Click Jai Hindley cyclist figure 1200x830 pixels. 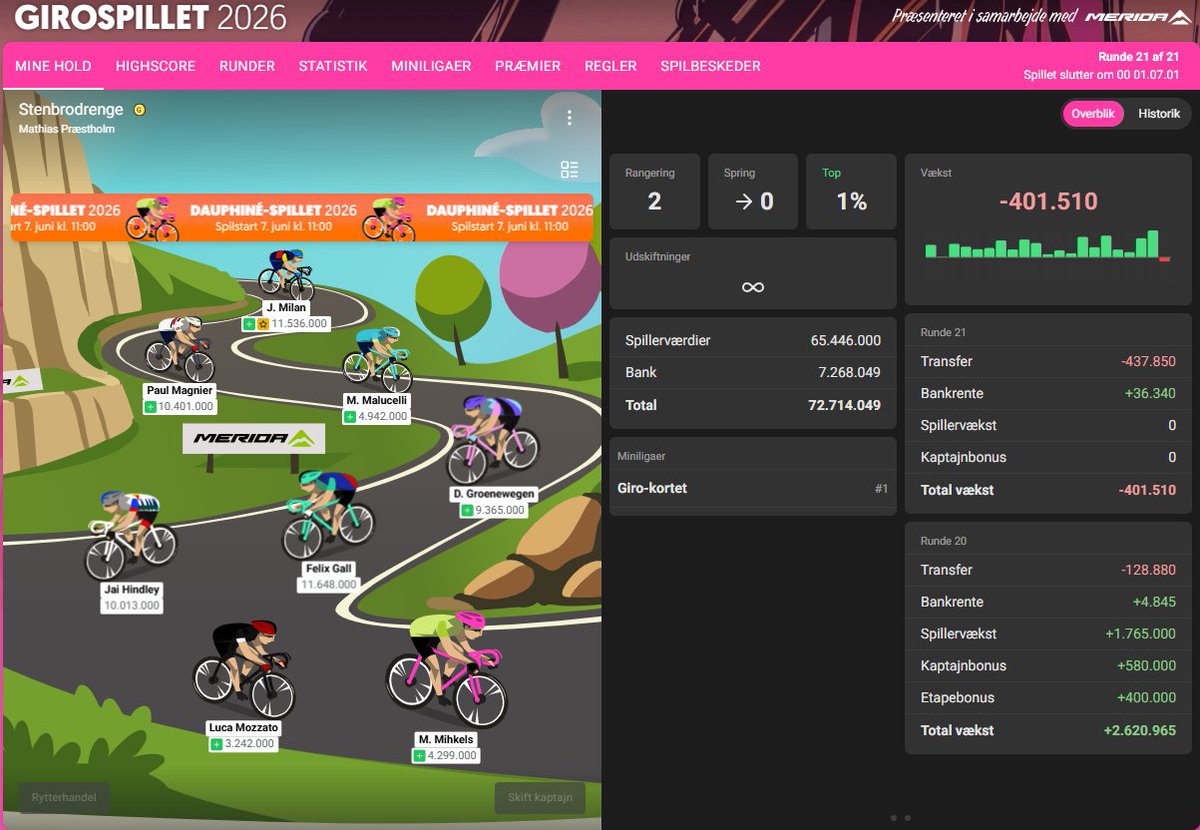(x=129, y=534)
